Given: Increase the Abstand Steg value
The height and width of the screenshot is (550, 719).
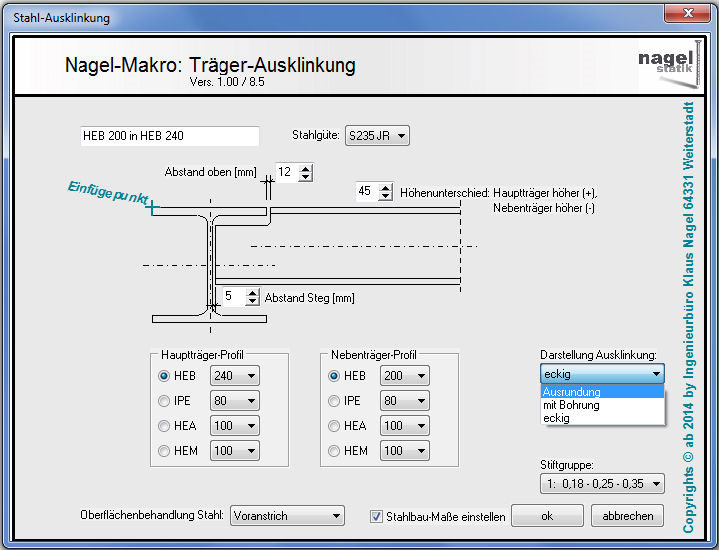Looking at the screenshot, I should click(250, 292).
